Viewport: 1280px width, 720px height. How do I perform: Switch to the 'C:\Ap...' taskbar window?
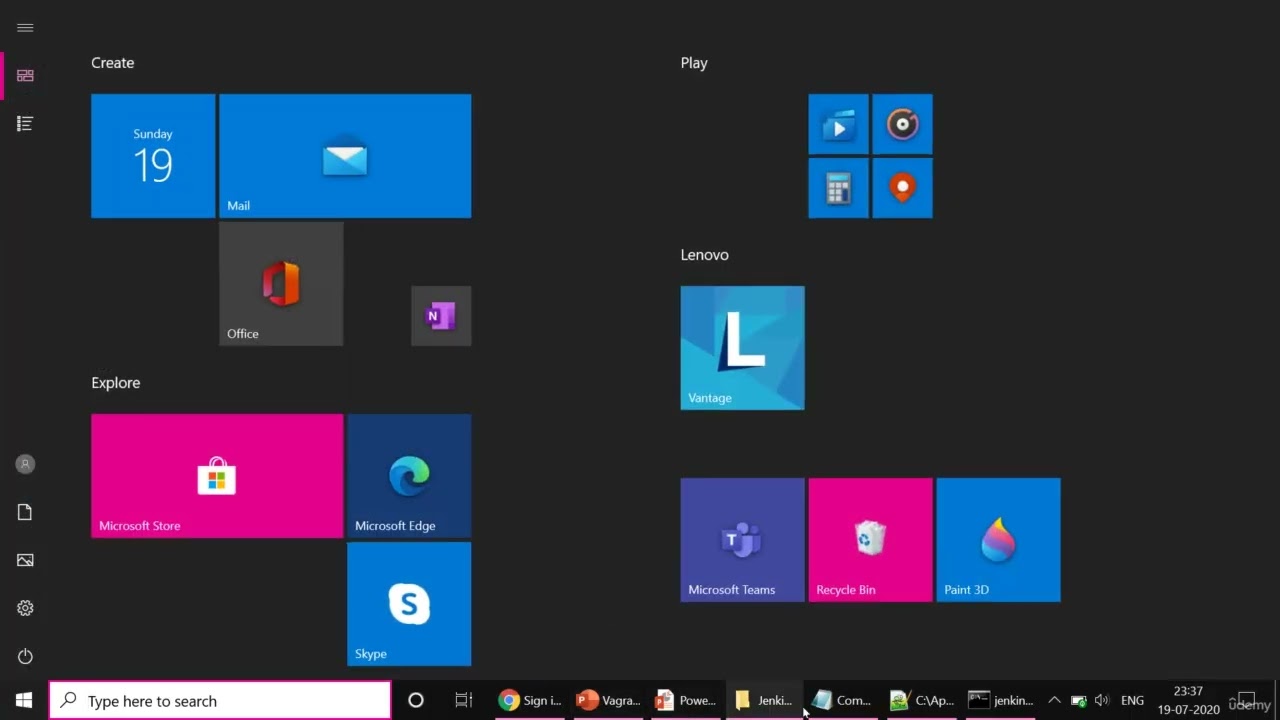(x=922, y=700)
